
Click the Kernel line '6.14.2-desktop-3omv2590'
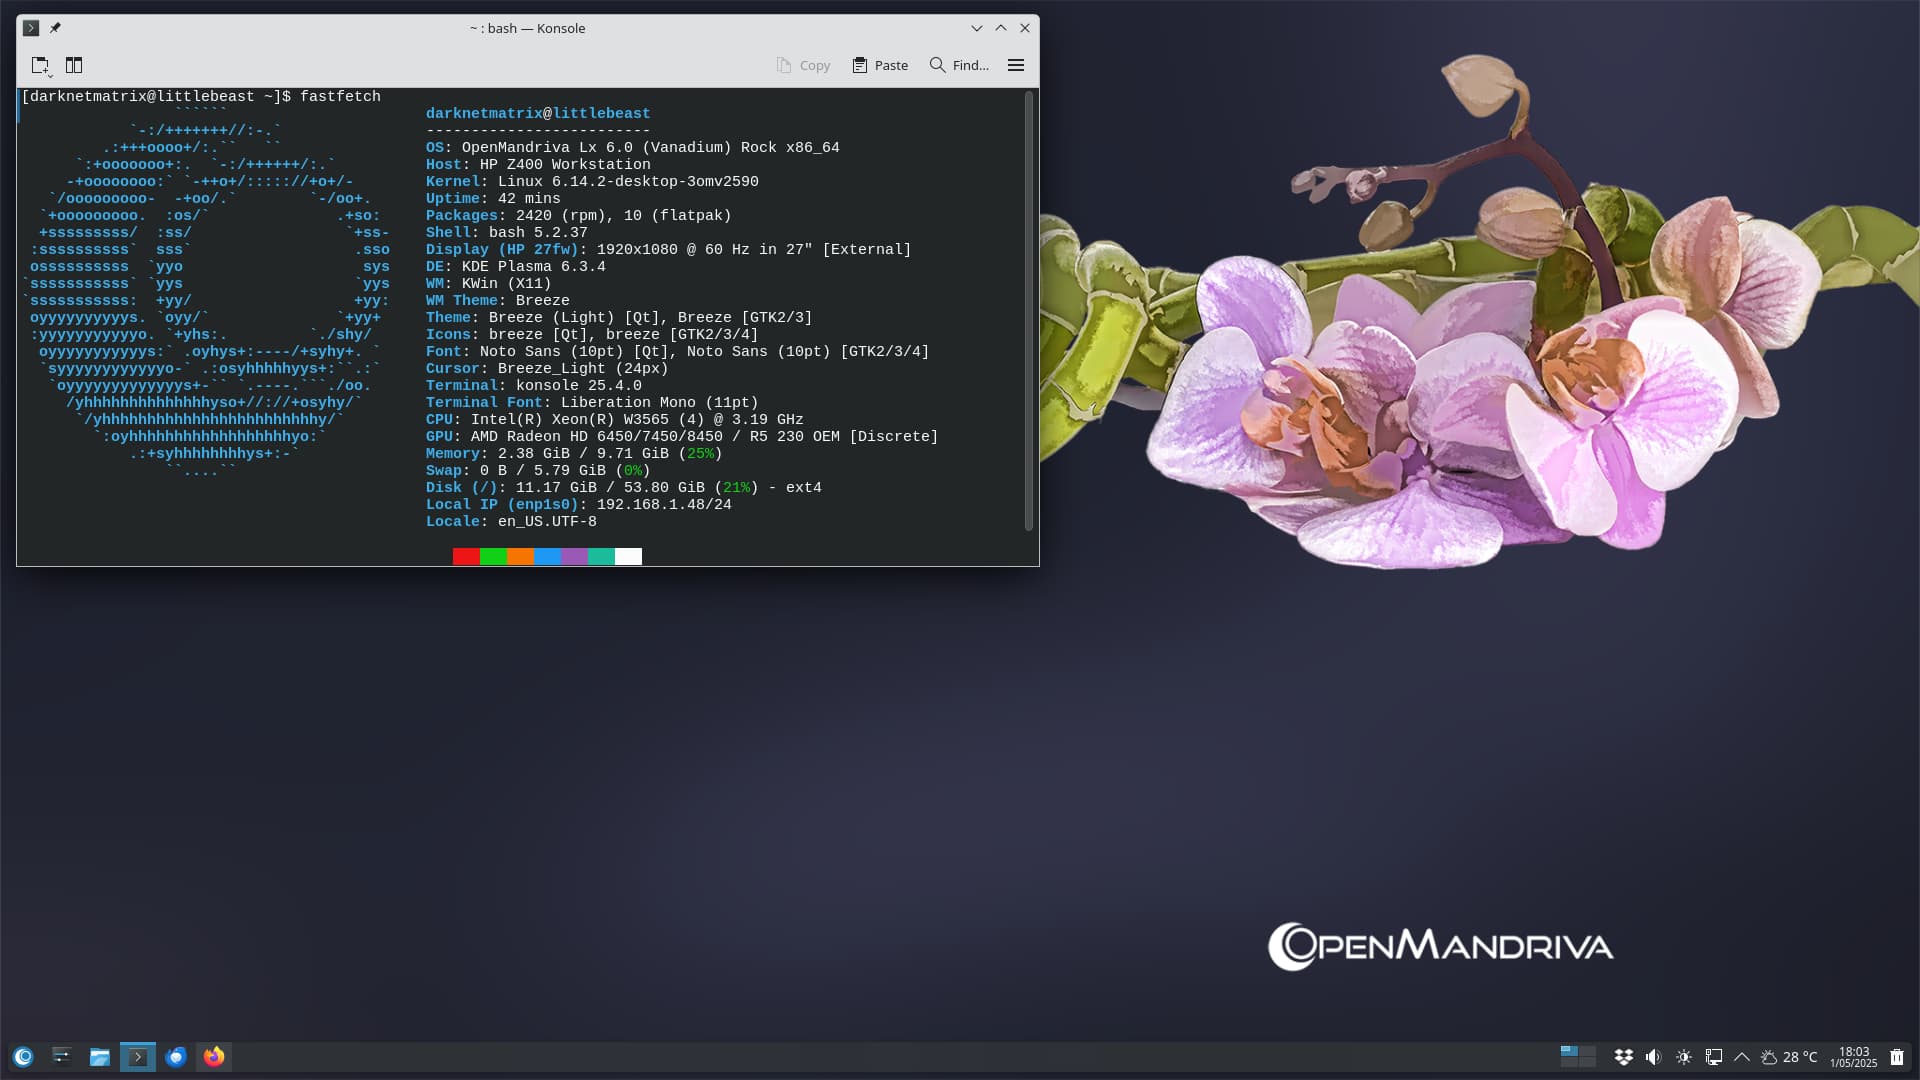pos(592,182)
